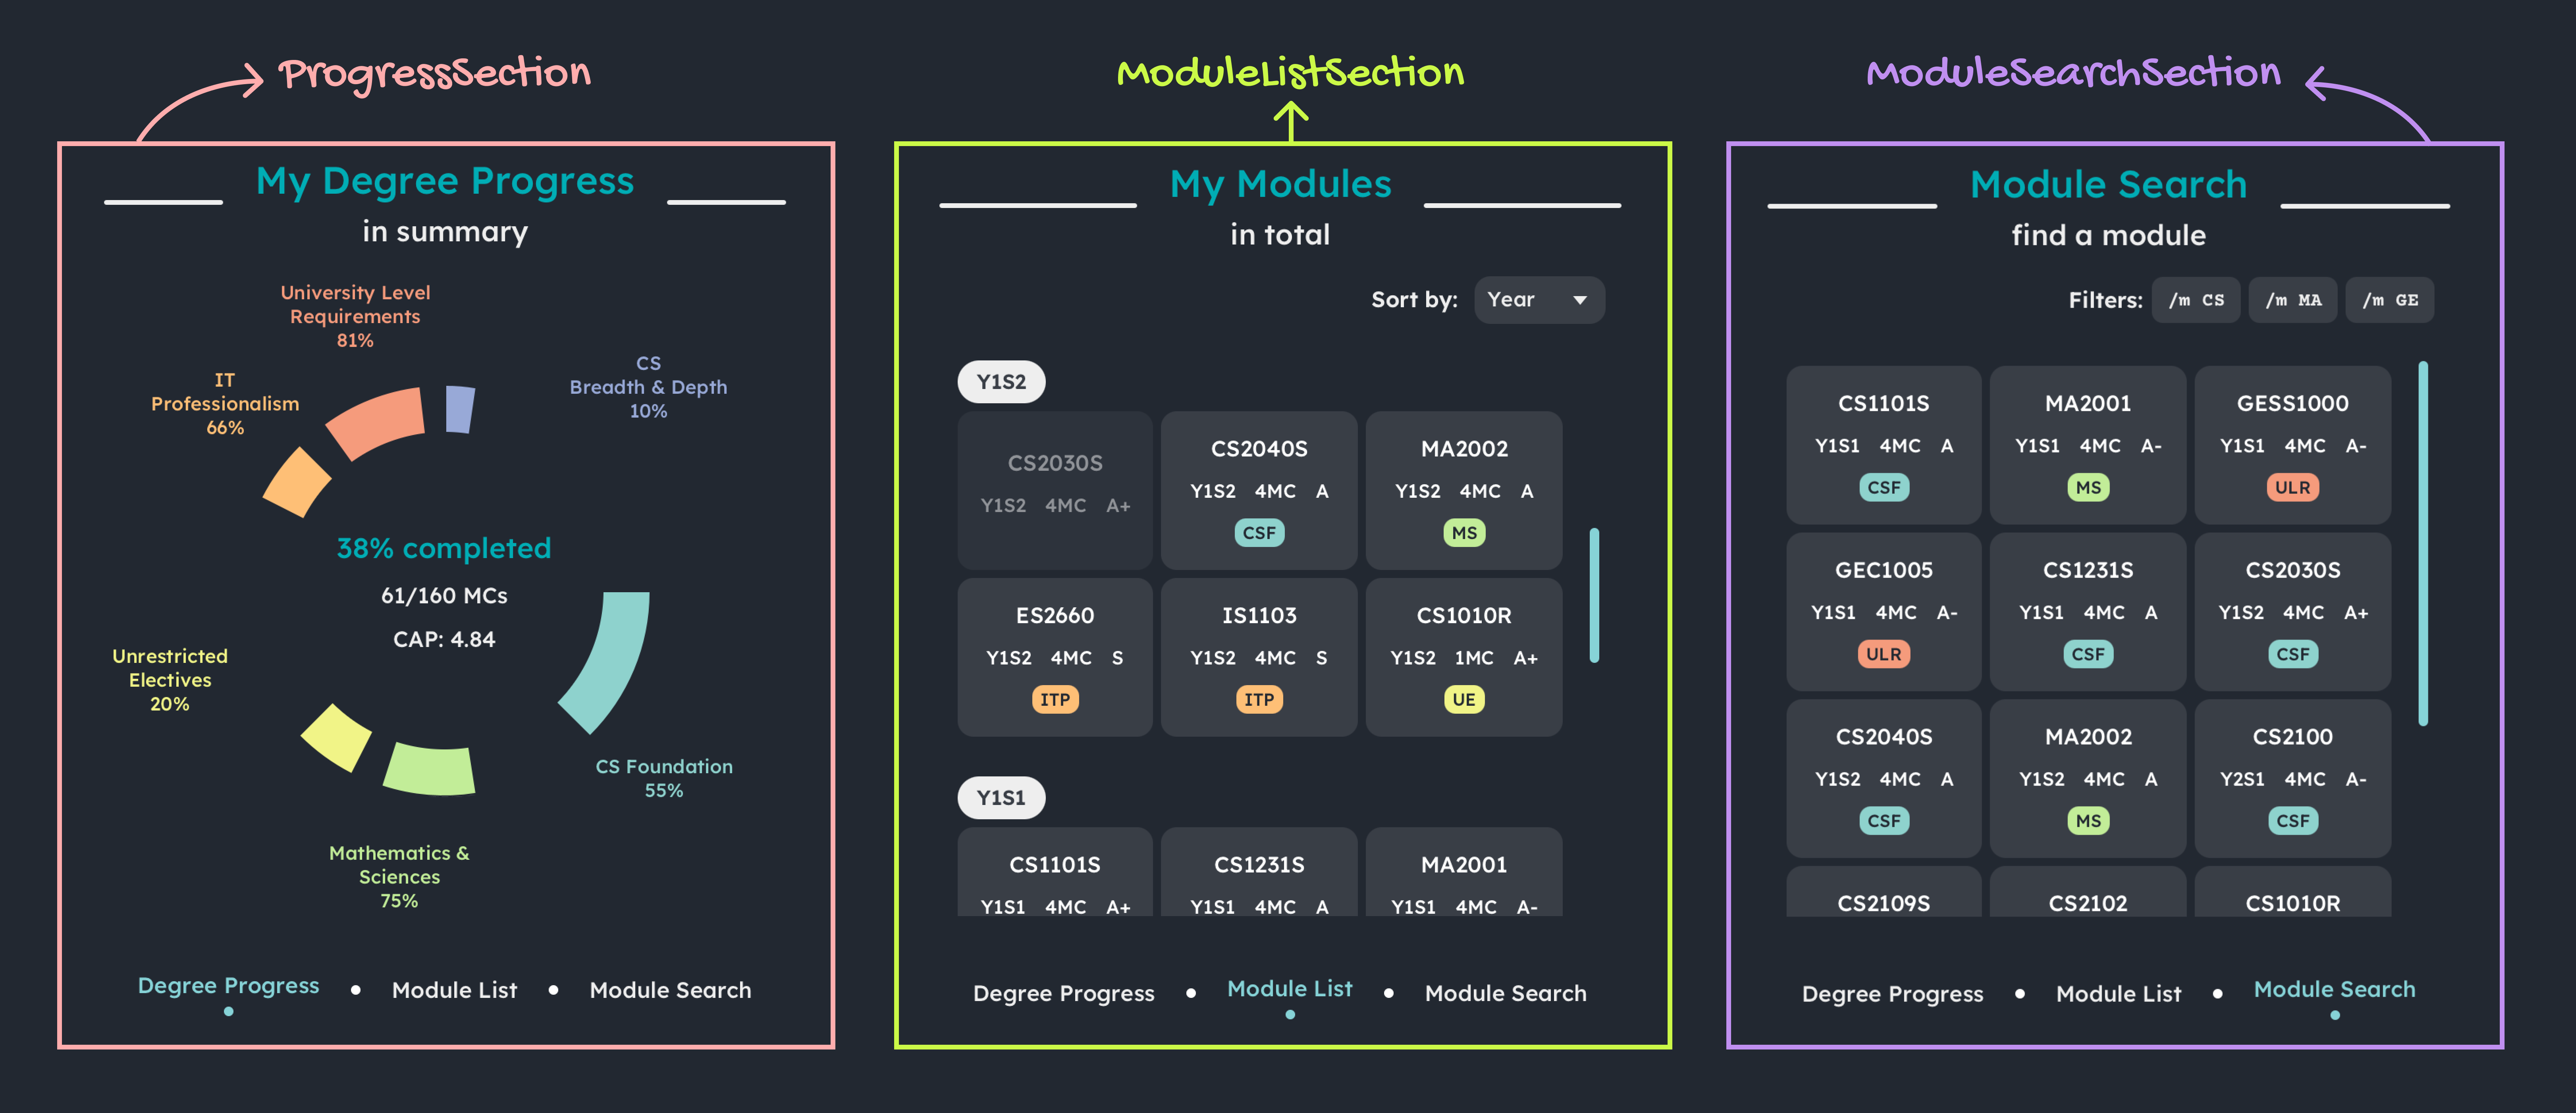The width and height of the screenshot is (2576, 1113).
Task: Open Degree Progress from ModuleSearchSection panel
Action: [1893, 994]
